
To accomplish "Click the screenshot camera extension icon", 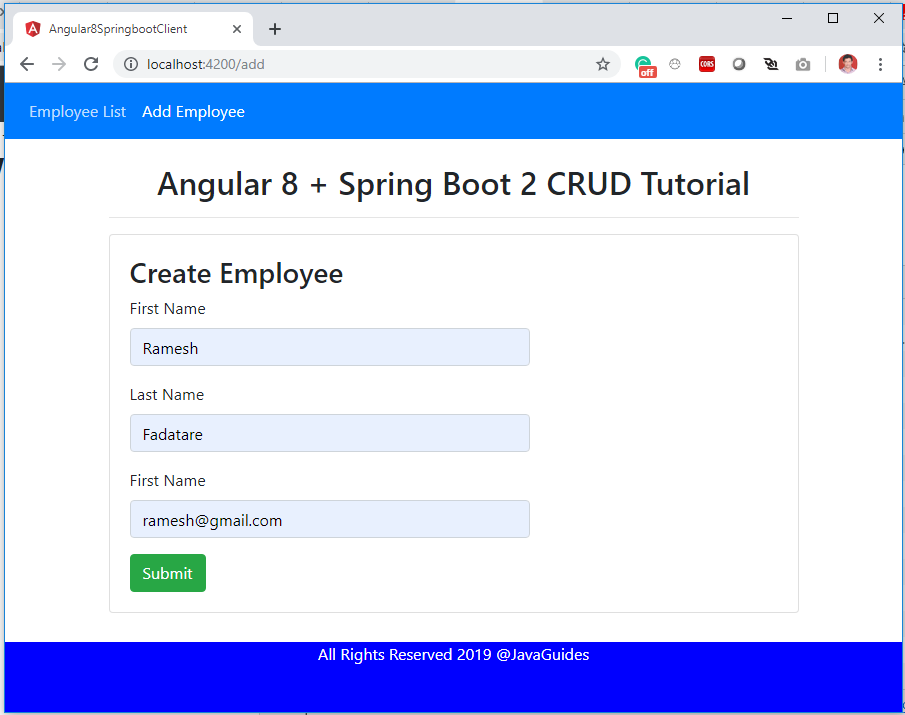I will (x=803, y=64).
